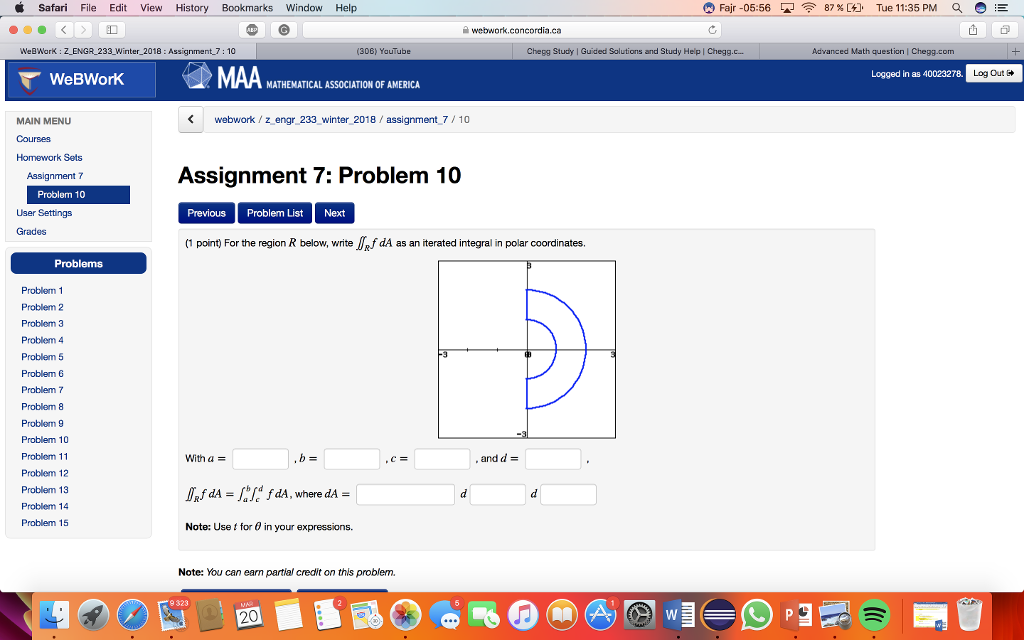Go to Homework Sets in main menu
This screenshot has height=640, width=1024.
click(x=49, y=157)
